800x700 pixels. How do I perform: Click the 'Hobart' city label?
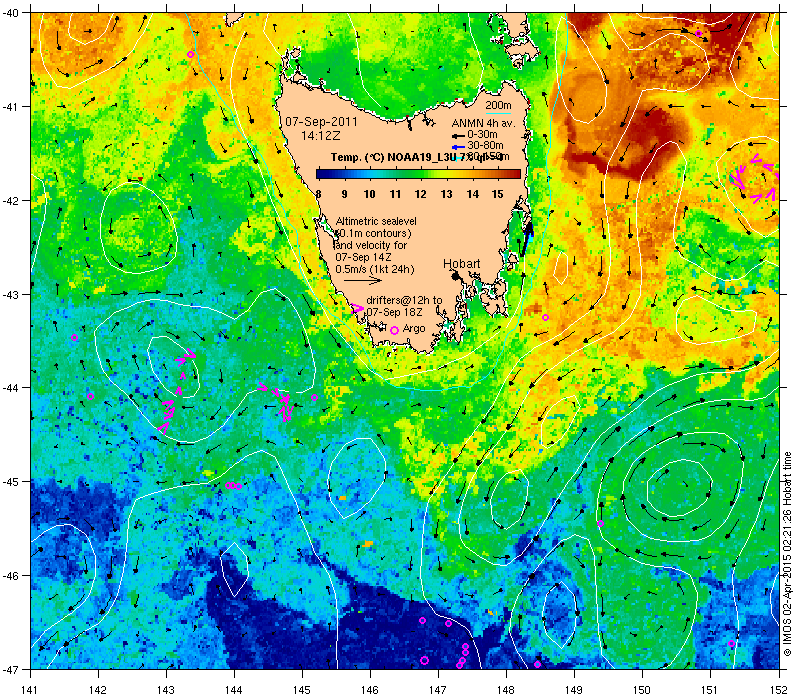tap(461, 264)
